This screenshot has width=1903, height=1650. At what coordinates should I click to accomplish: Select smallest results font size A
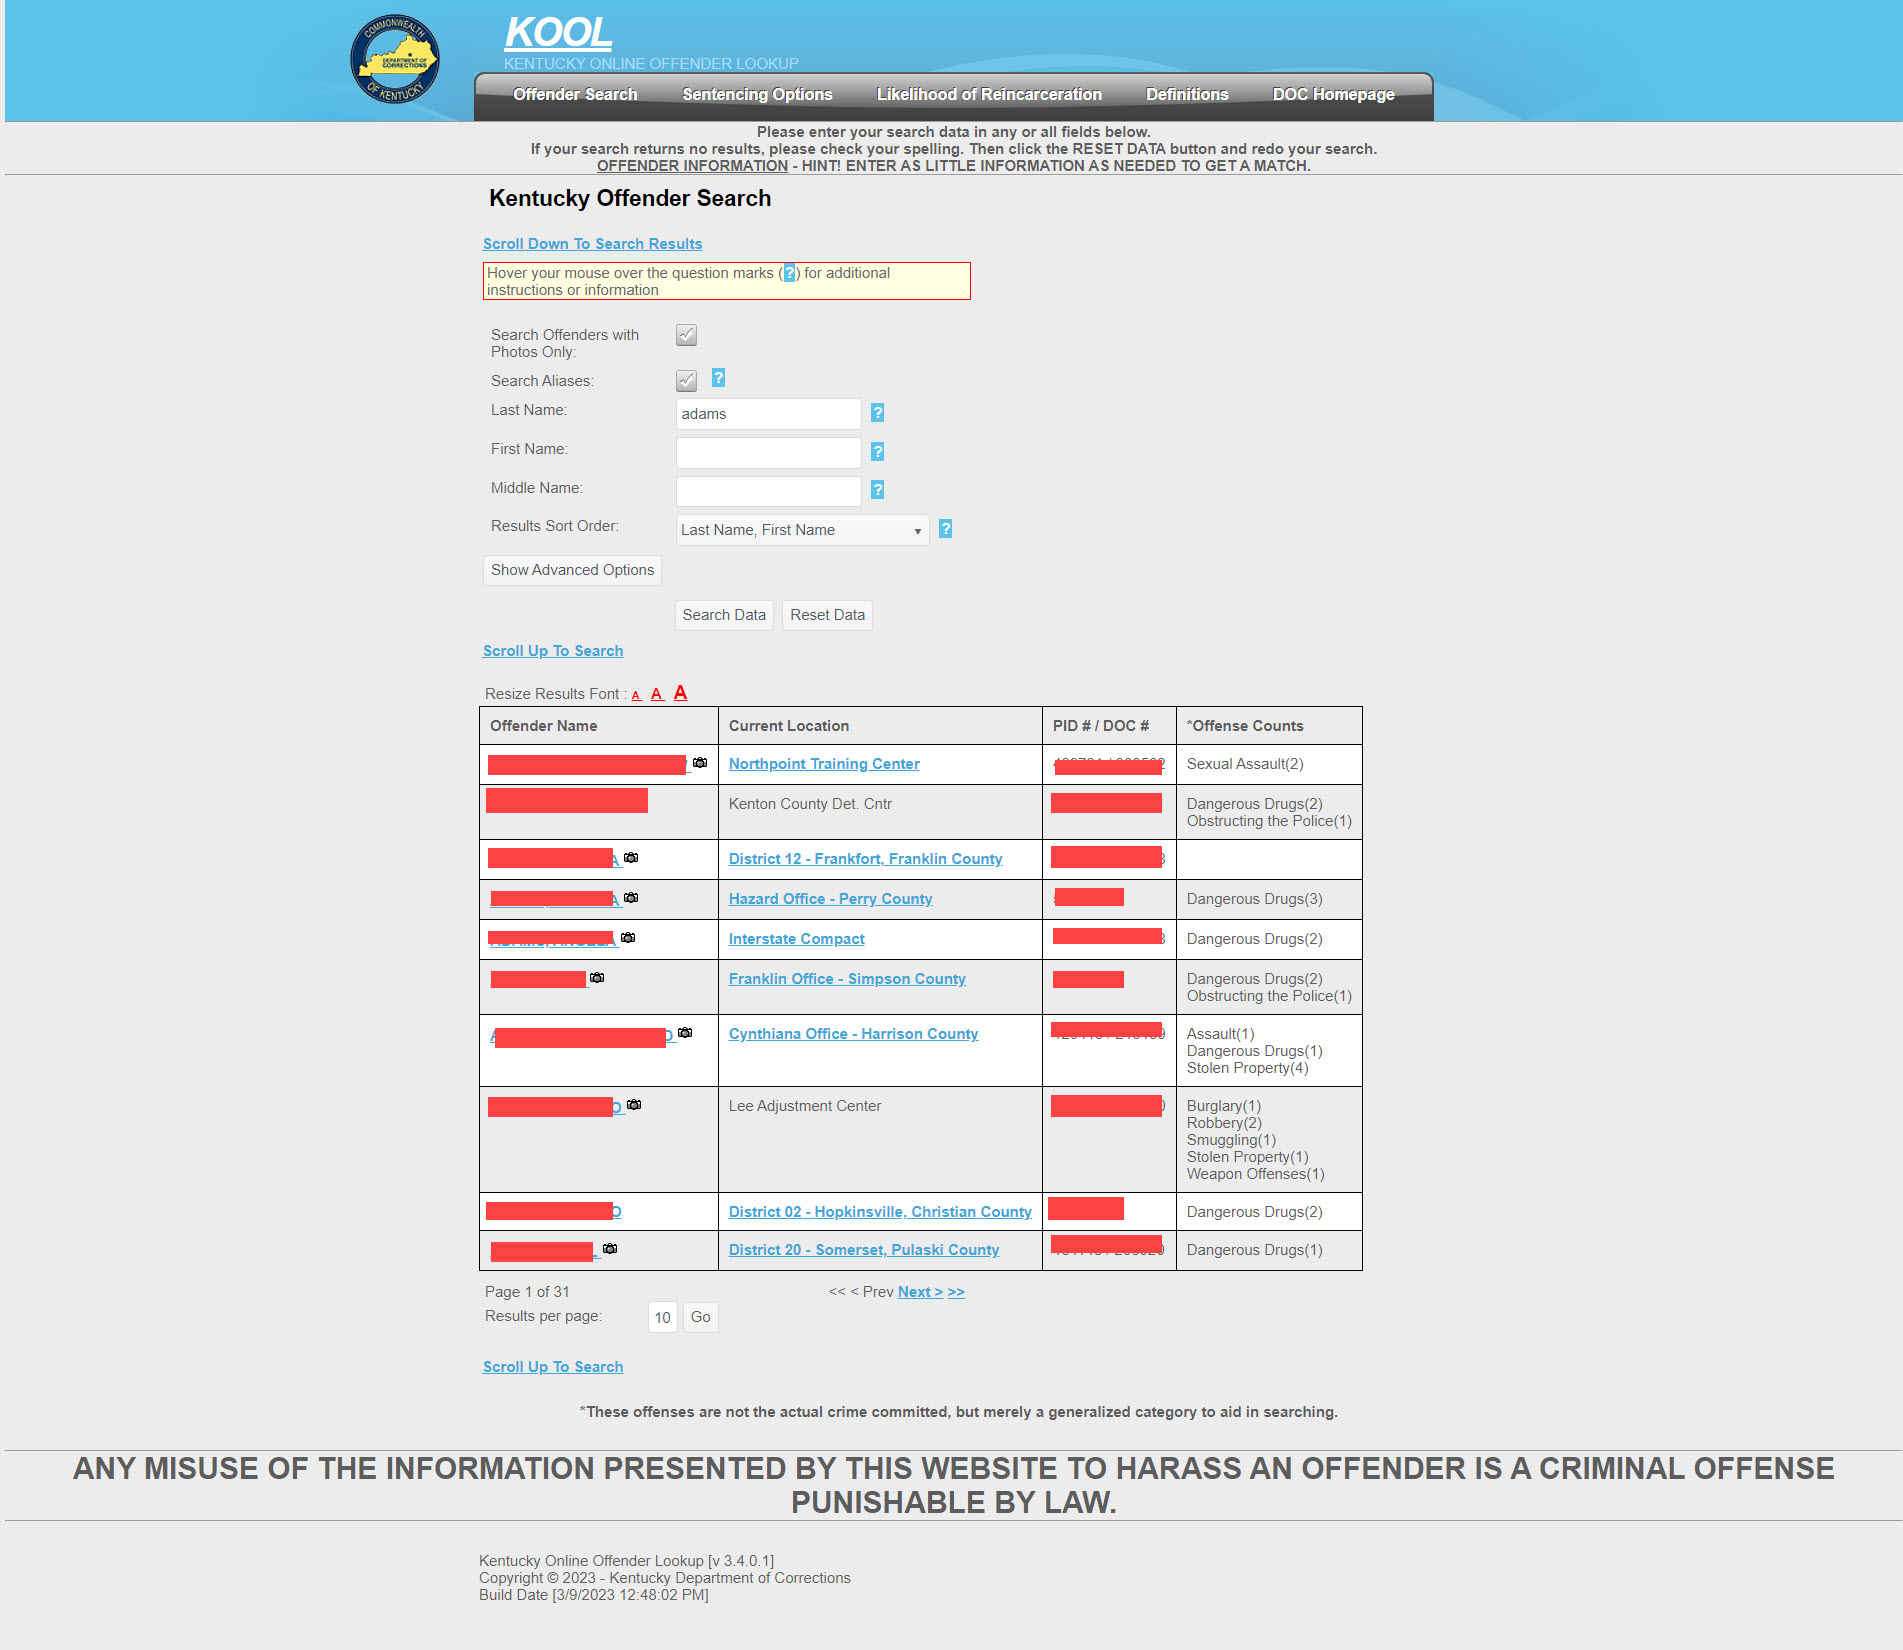point(636,696)
